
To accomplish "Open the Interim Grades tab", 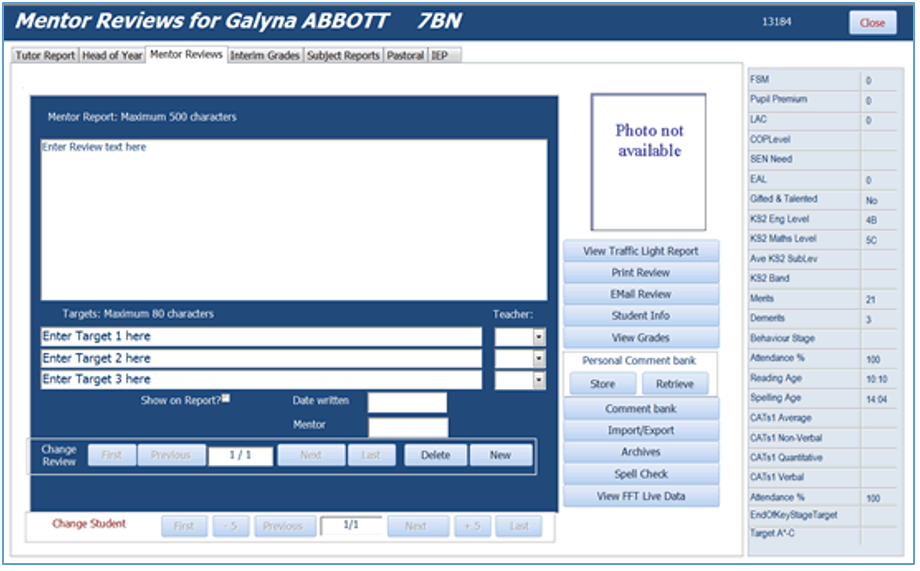I will tap(265, 55).
